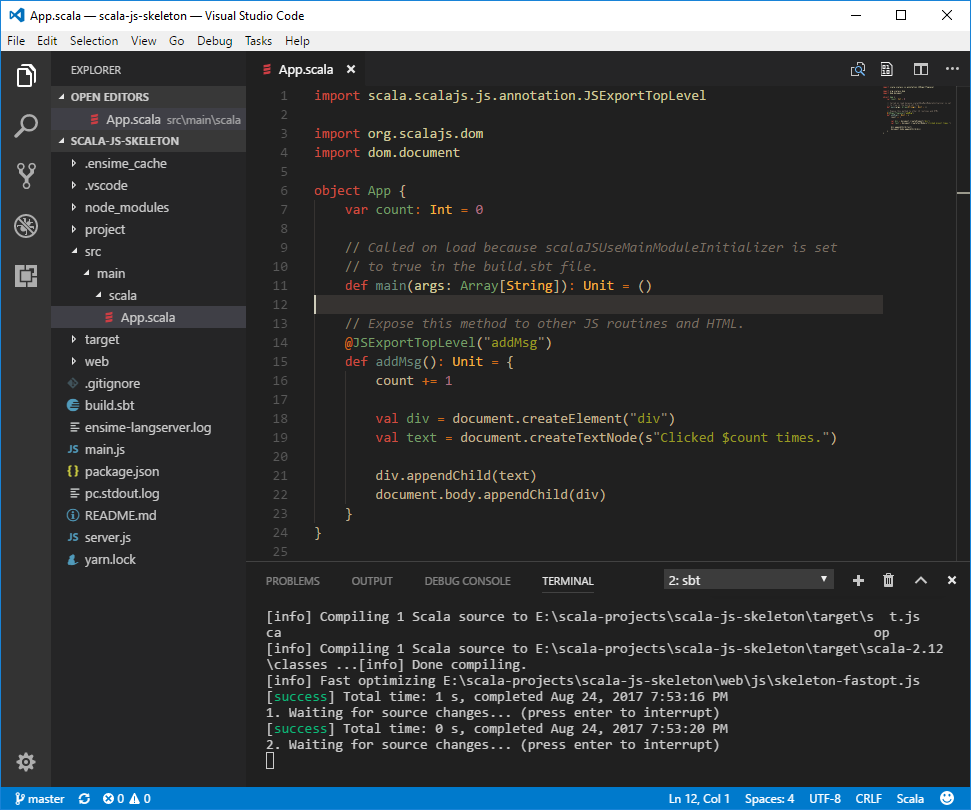Expand the .vscode folder
The height and width of the screenshot is (810, 971).
pos(149,185)
